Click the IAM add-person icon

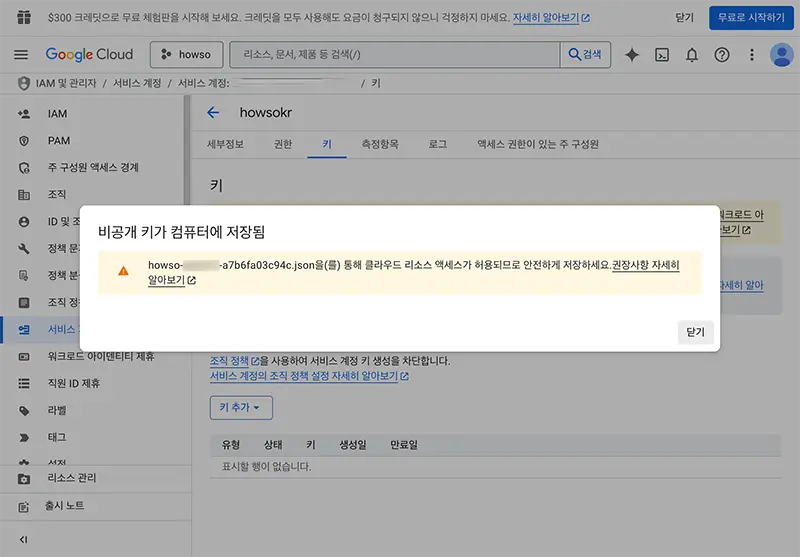[x=24, y=114]
